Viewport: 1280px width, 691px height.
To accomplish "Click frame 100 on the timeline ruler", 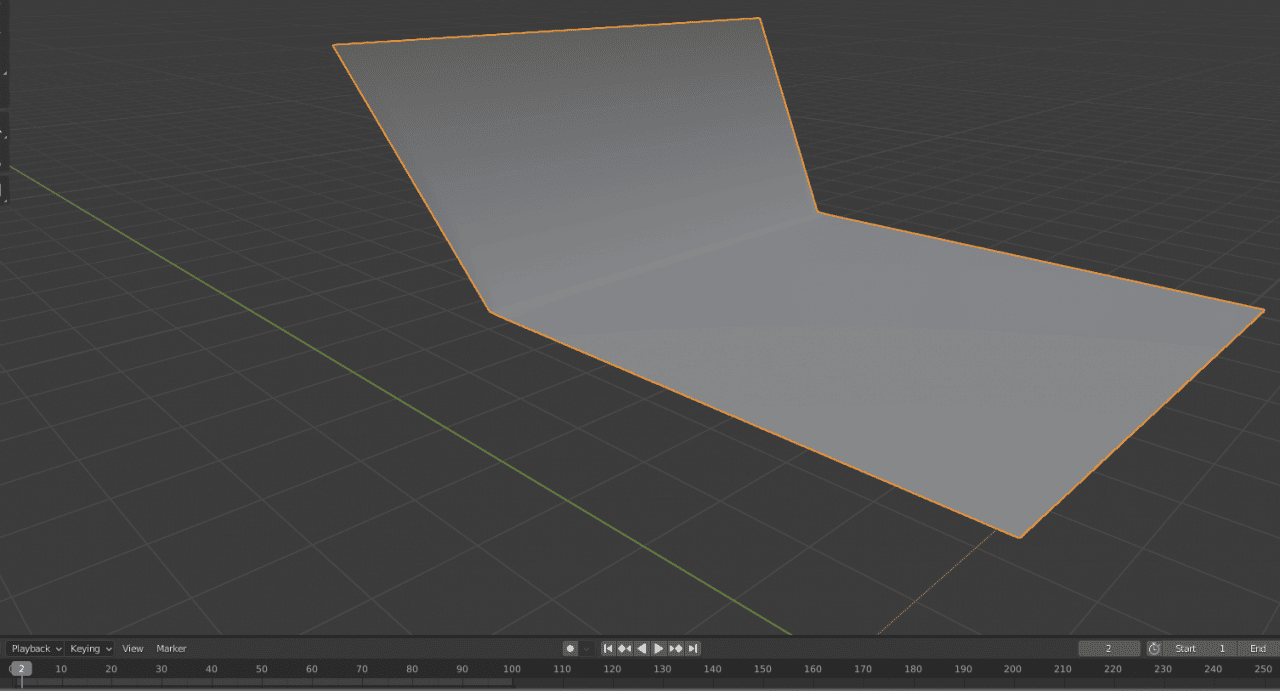I will [512, 669].
